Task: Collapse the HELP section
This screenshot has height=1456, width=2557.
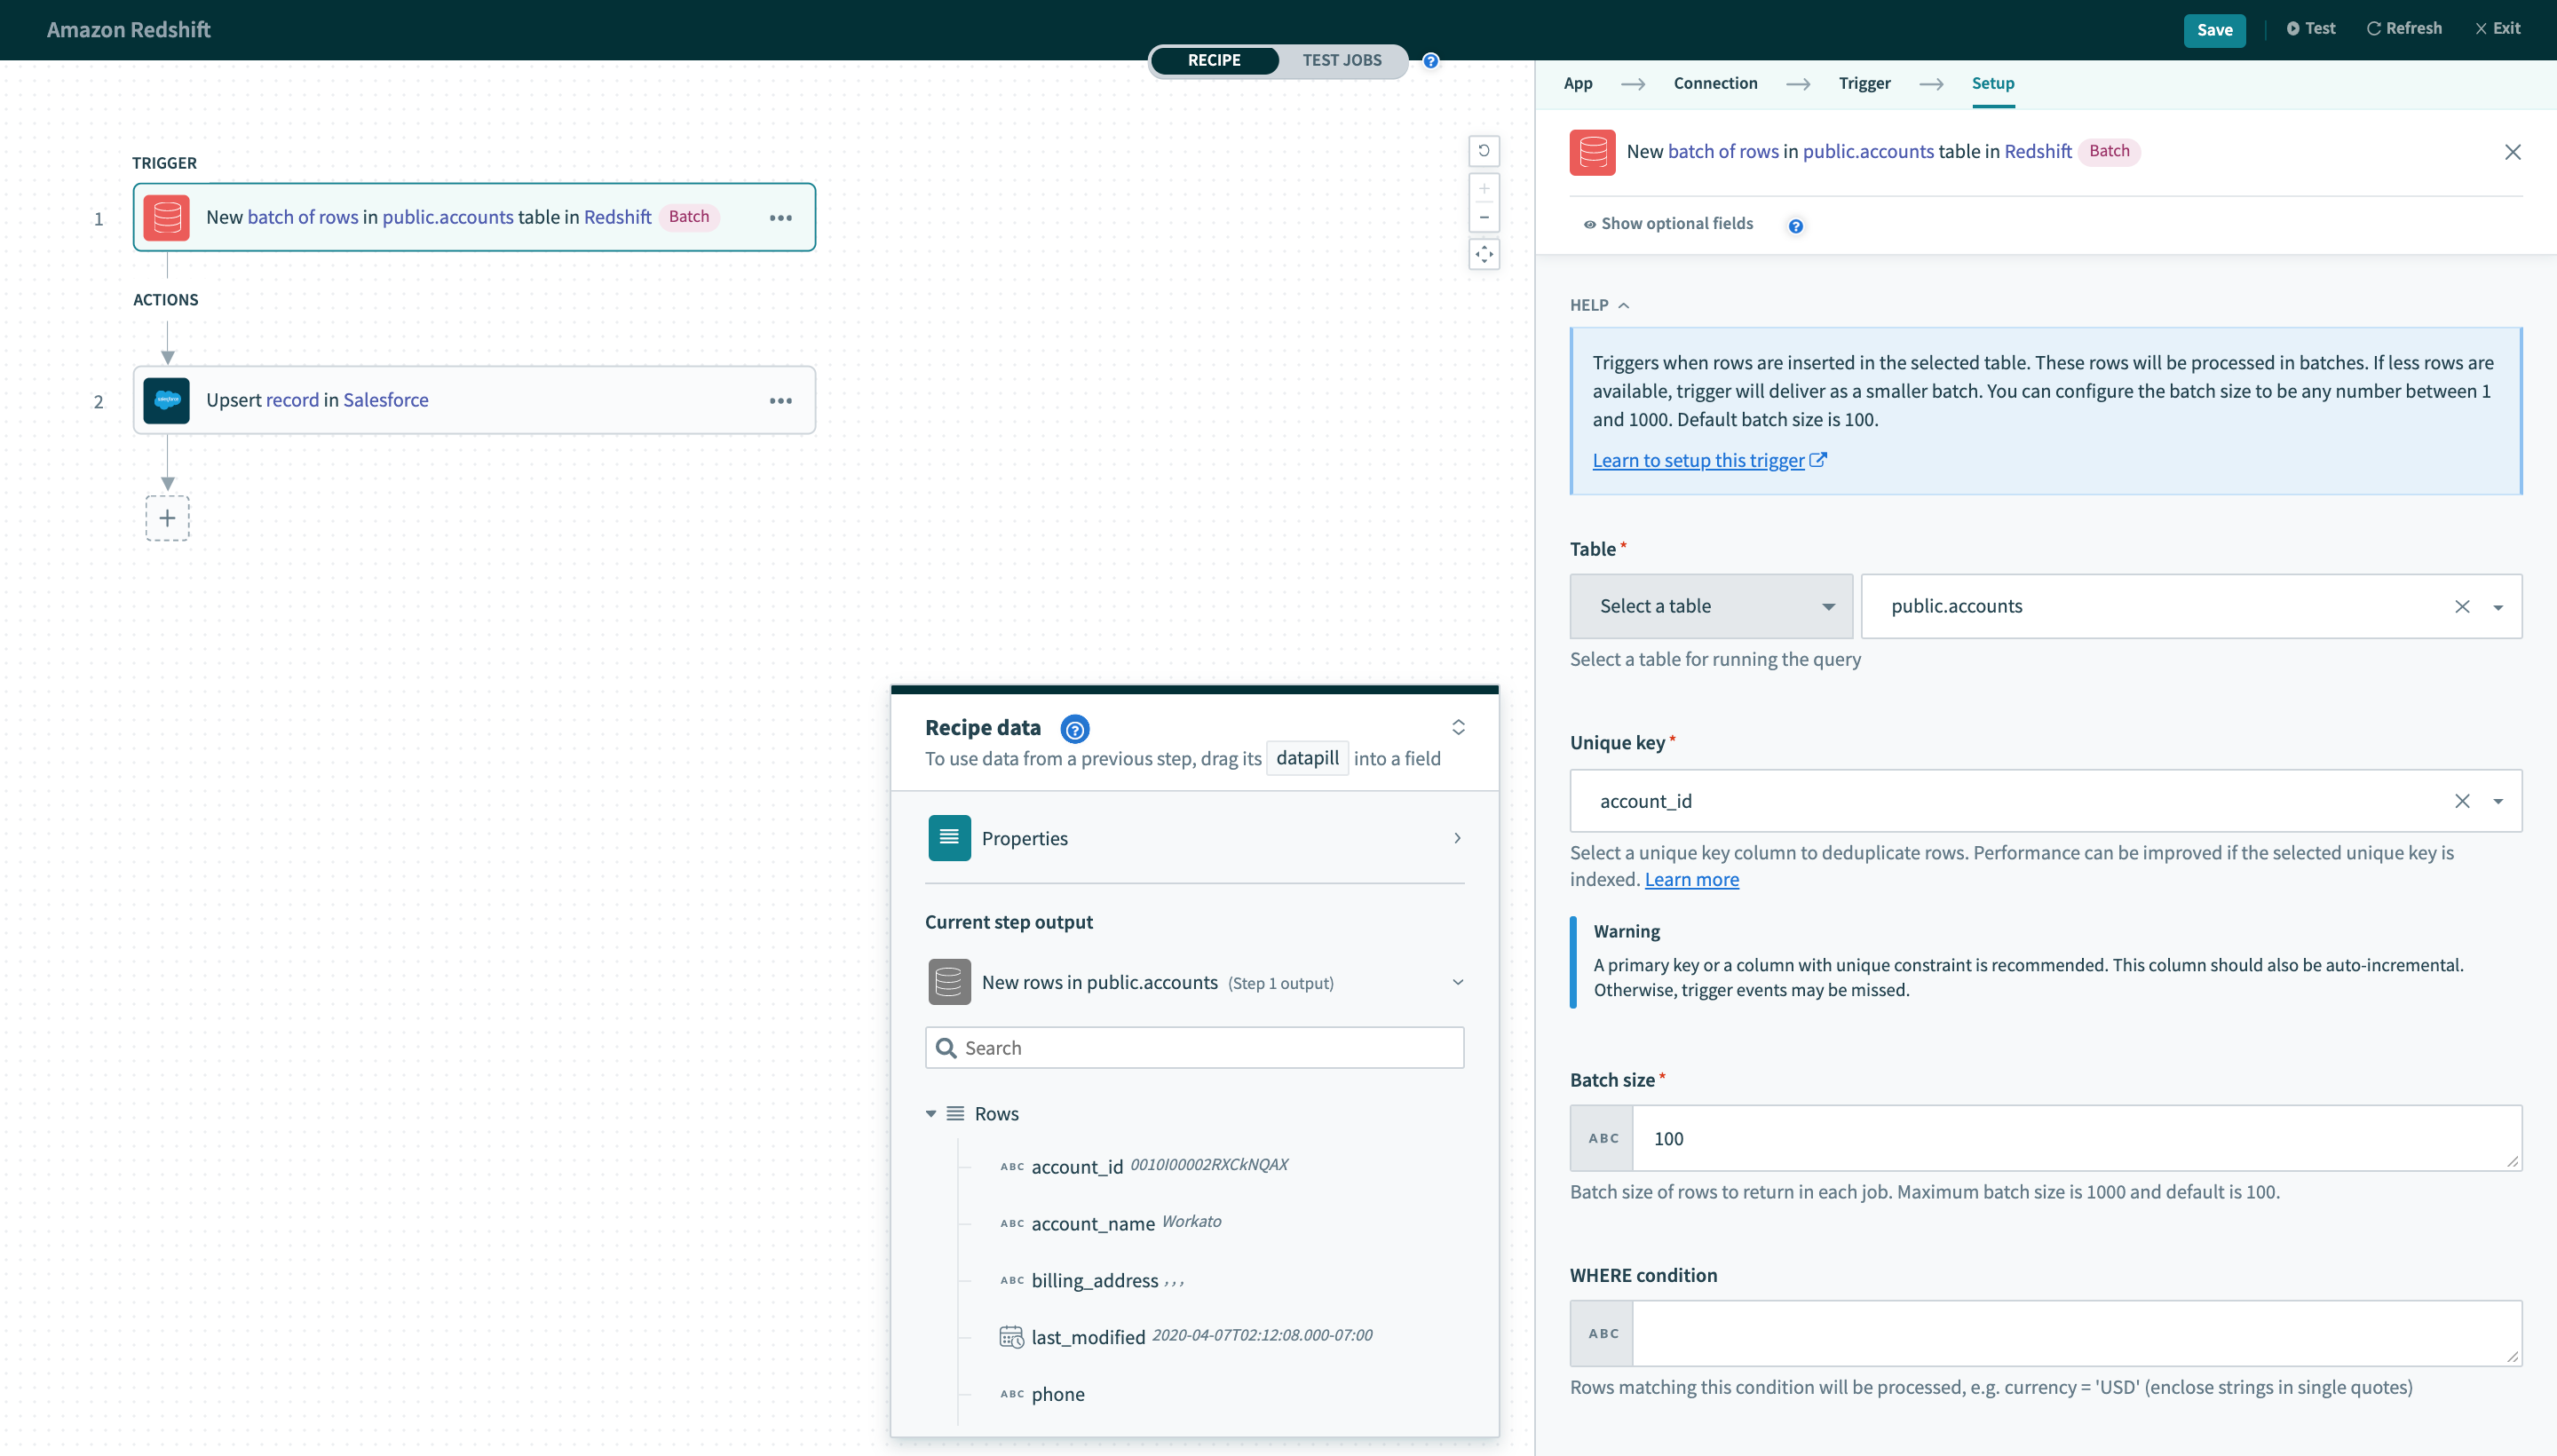Action: (x=1599, y=305)
